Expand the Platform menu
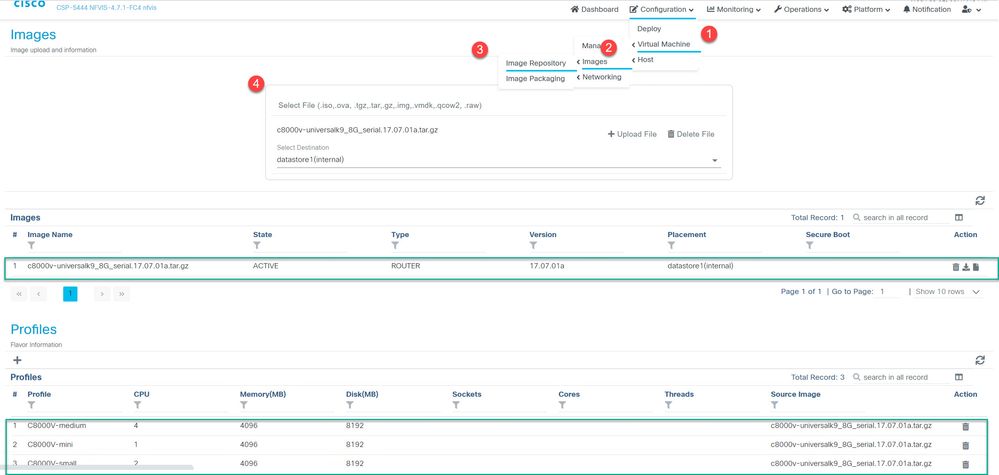999x475 pixels. coord(866,10)
